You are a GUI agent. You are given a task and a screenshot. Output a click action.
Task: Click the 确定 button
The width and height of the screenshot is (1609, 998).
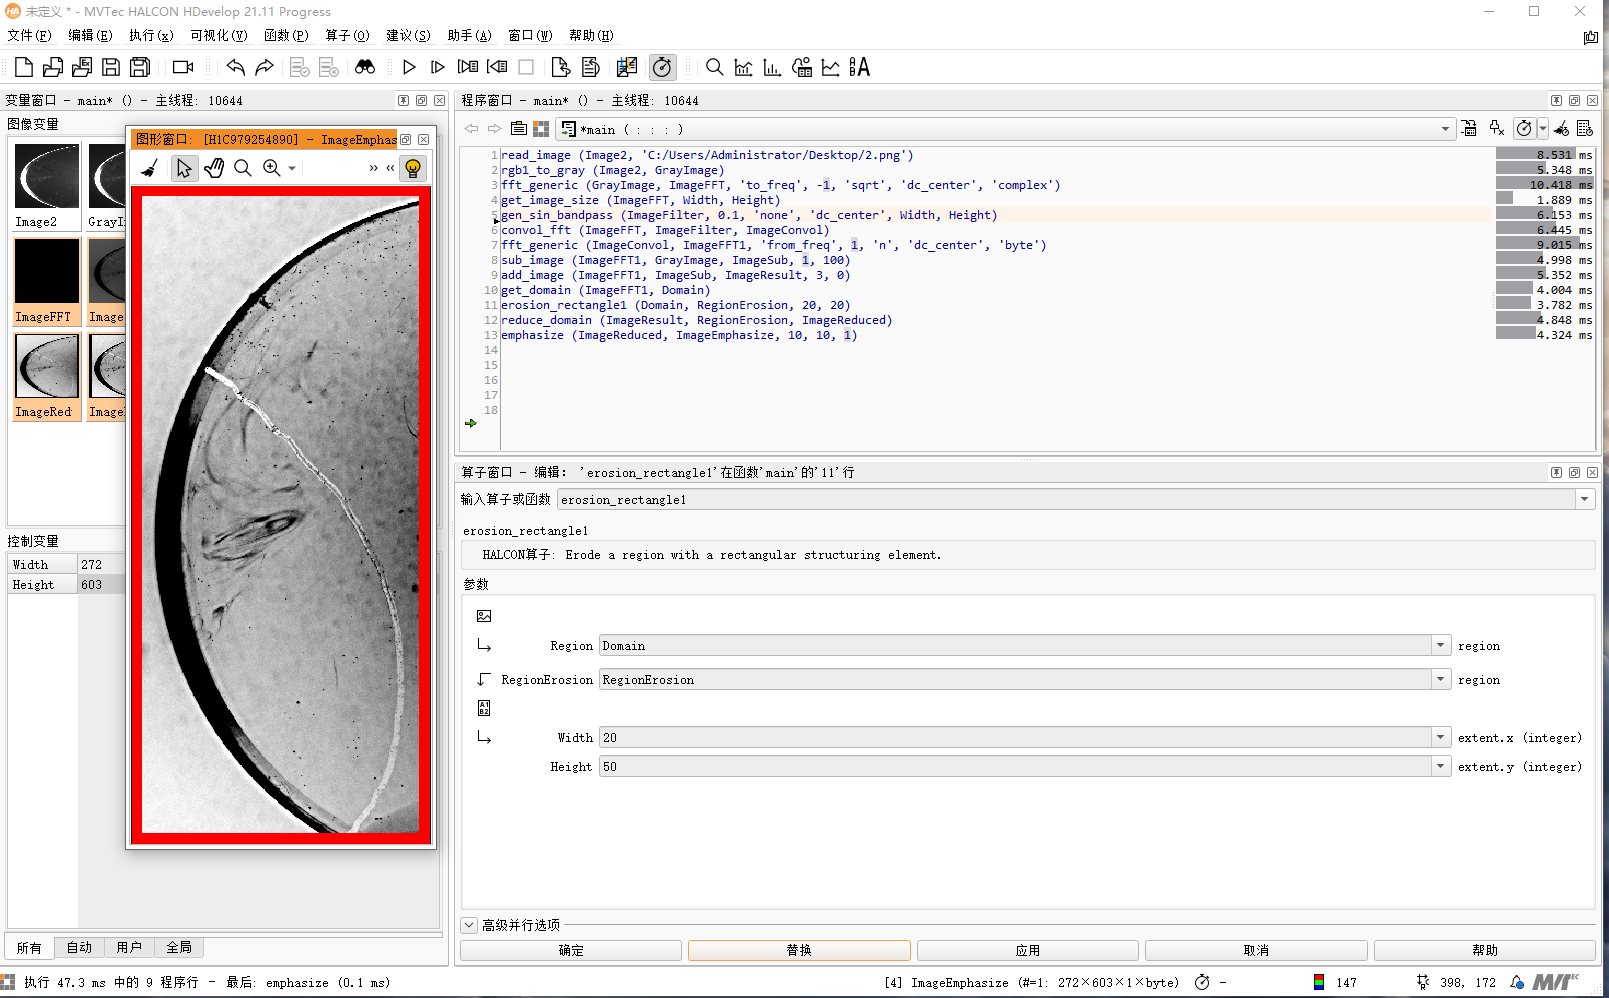[571, 950]
